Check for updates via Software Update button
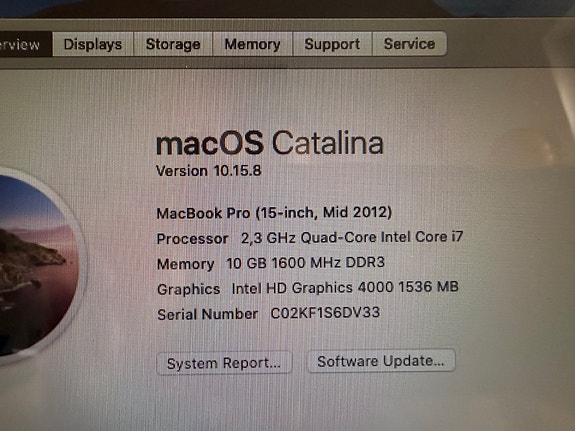 381,361
